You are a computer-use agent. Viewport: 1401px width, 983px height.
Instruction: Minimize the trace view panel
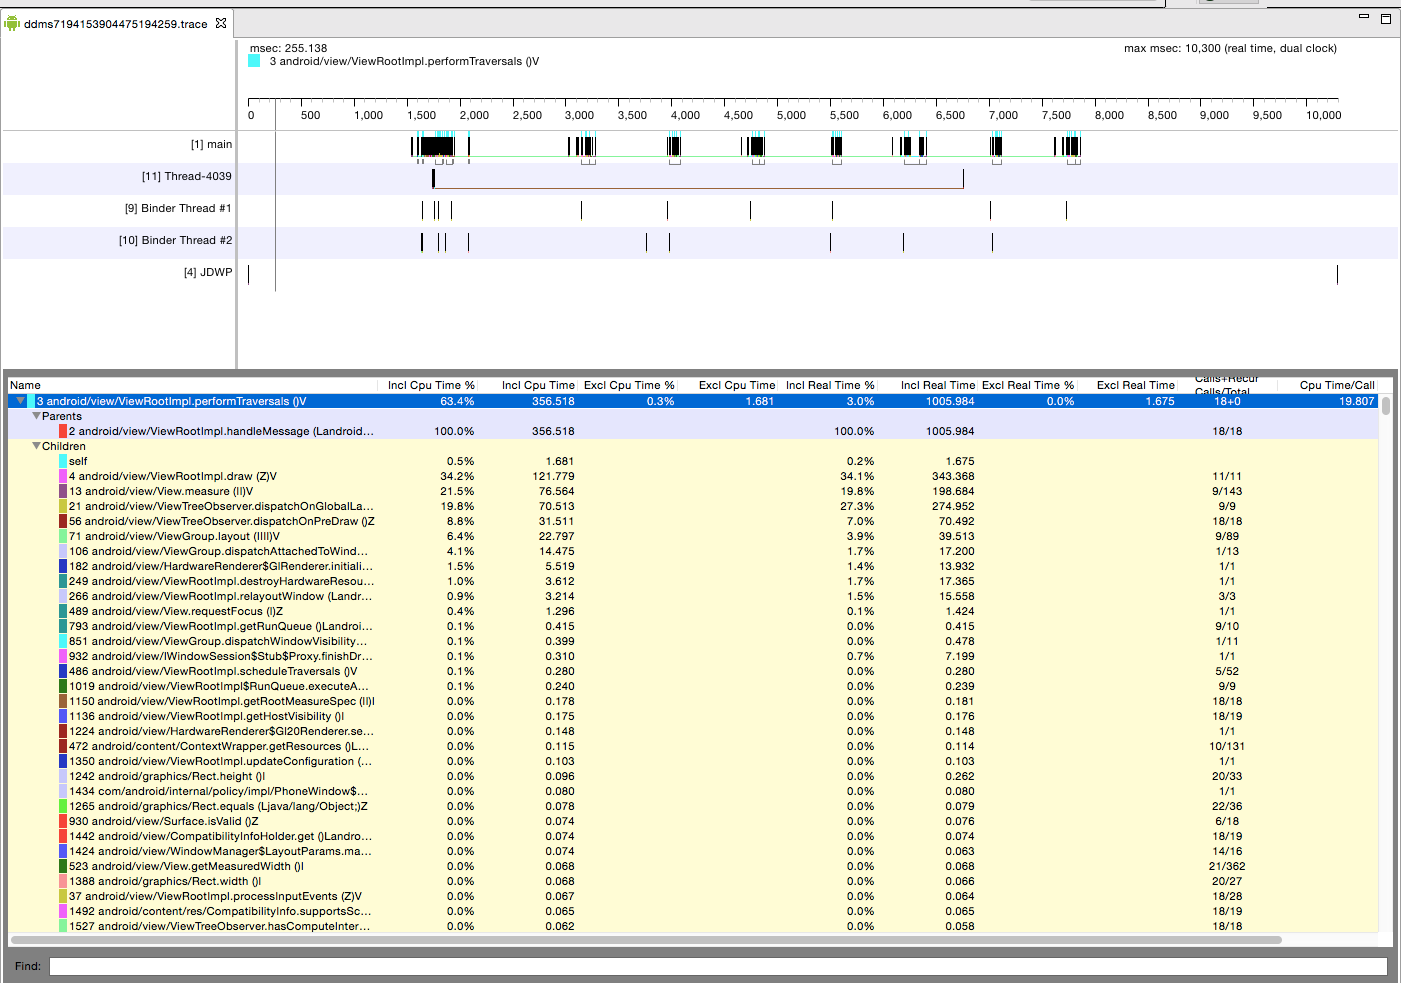[x=1363, y=17]
